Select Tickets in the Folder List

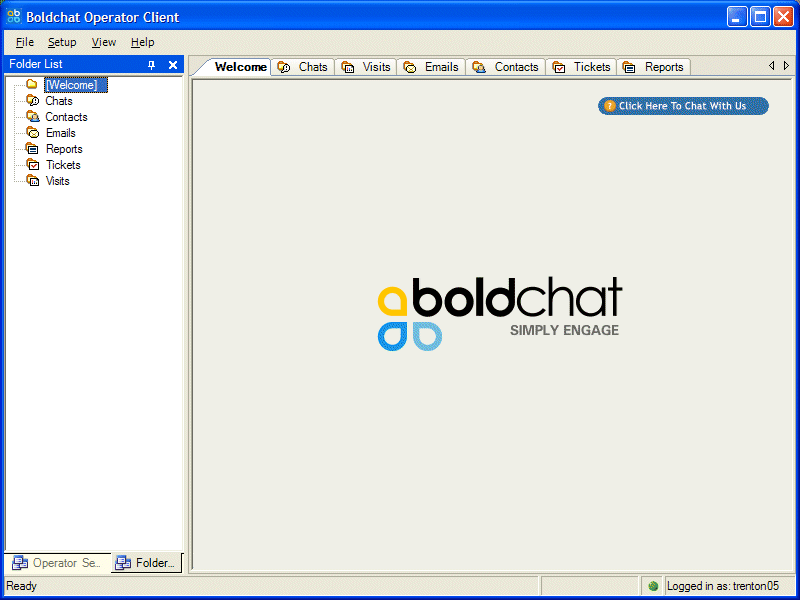tap(63, 165)
